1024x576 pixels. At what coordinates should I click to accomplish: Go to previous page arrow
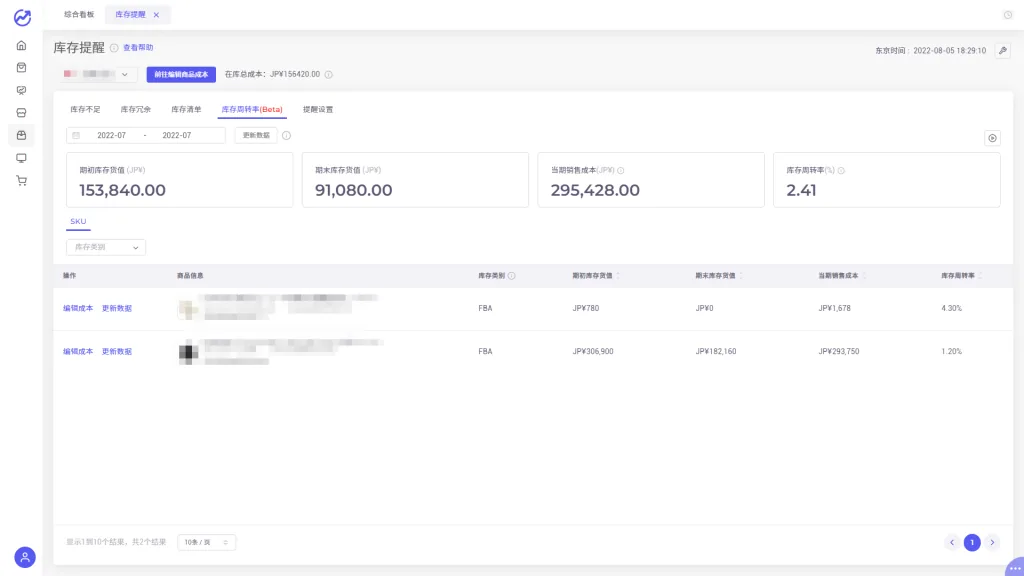[952, 543]
